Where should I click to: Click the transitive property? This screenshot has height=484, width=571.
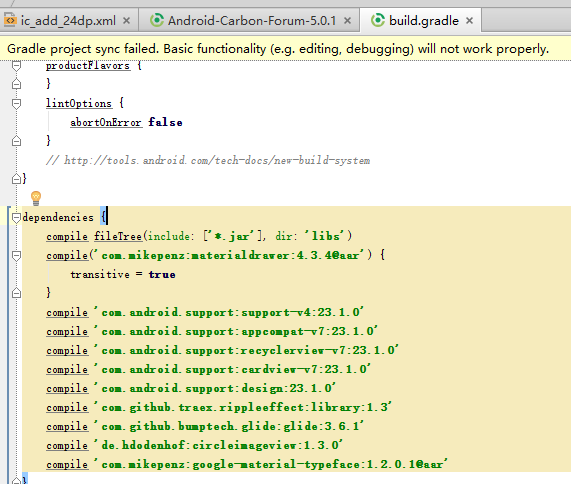pyautogui.click(x=100, y=274)
